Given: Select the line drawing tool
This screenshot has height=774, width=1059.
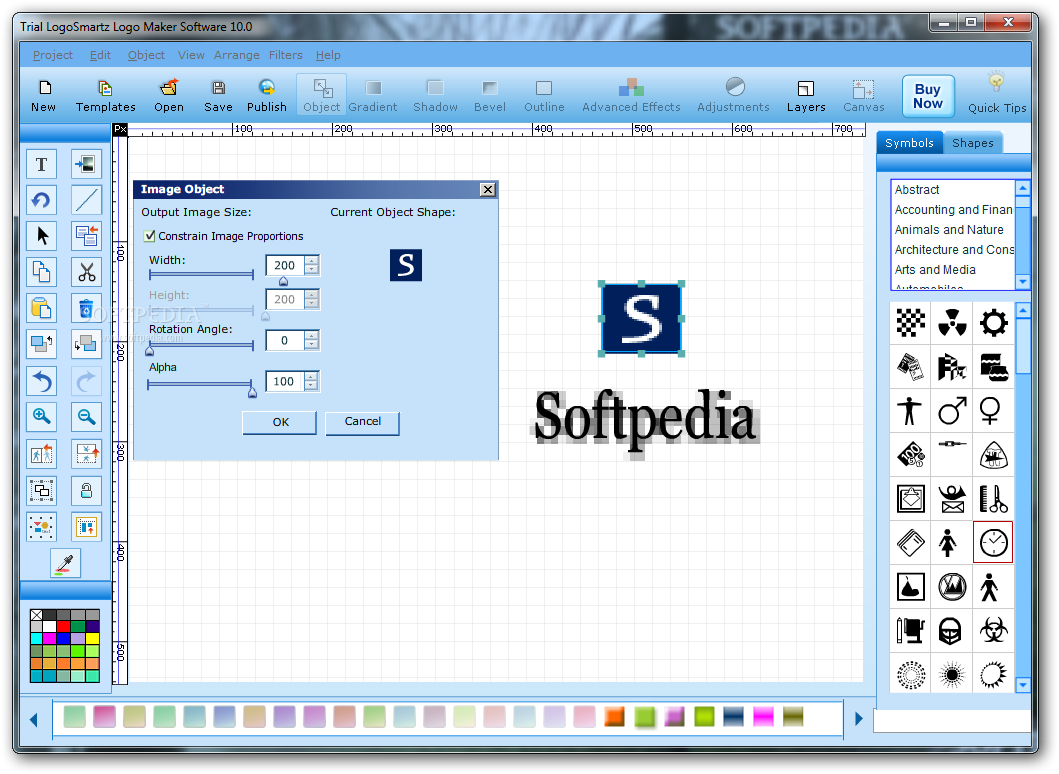Looking at the screenshot, I should [86, 201].
